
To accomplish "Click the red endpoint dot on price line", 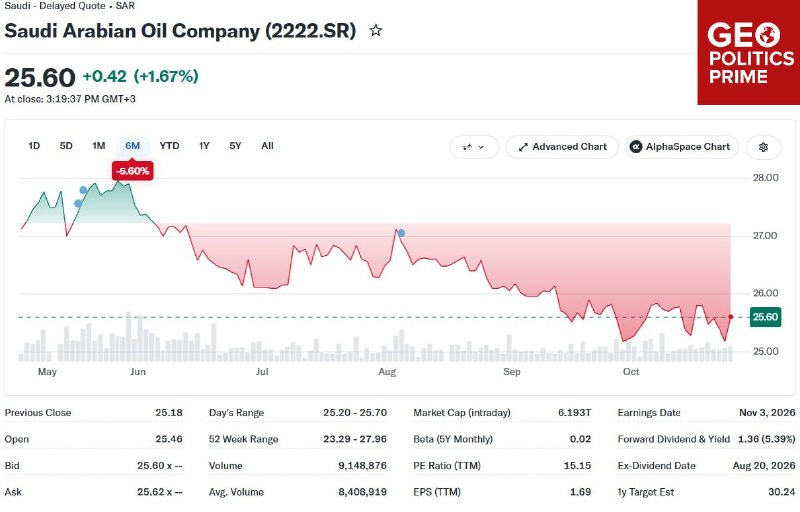I will [x=731, y=317].
